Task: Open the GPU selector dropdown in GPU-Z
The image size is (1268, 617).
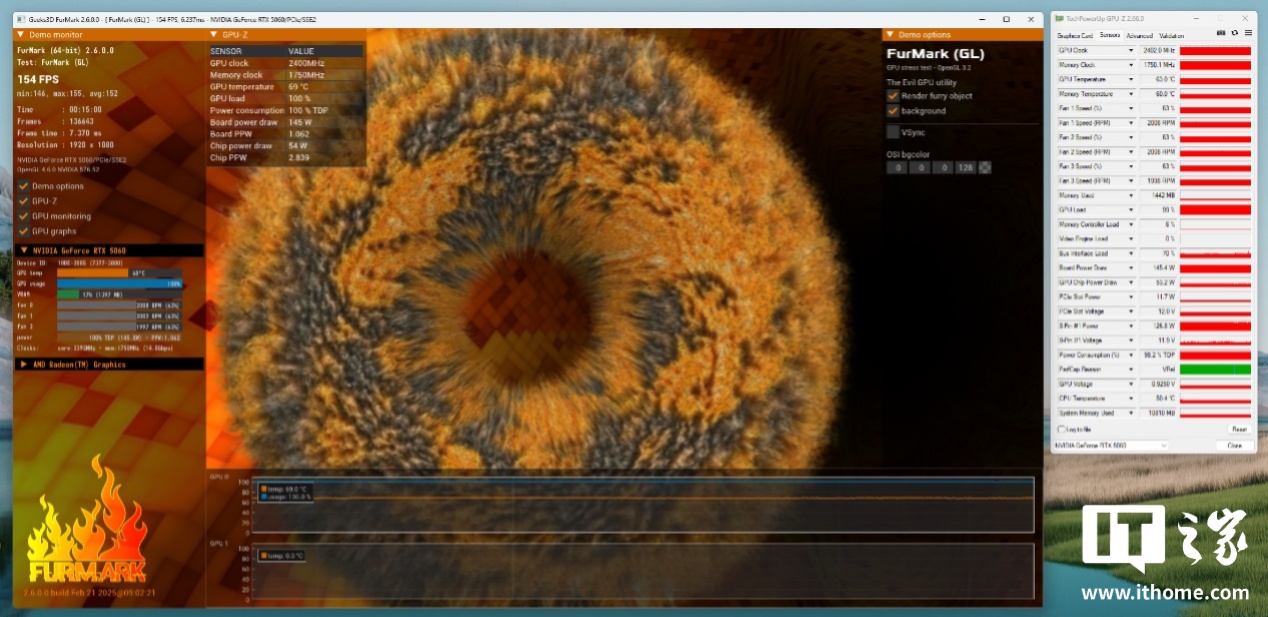Action: [1112, 445]
